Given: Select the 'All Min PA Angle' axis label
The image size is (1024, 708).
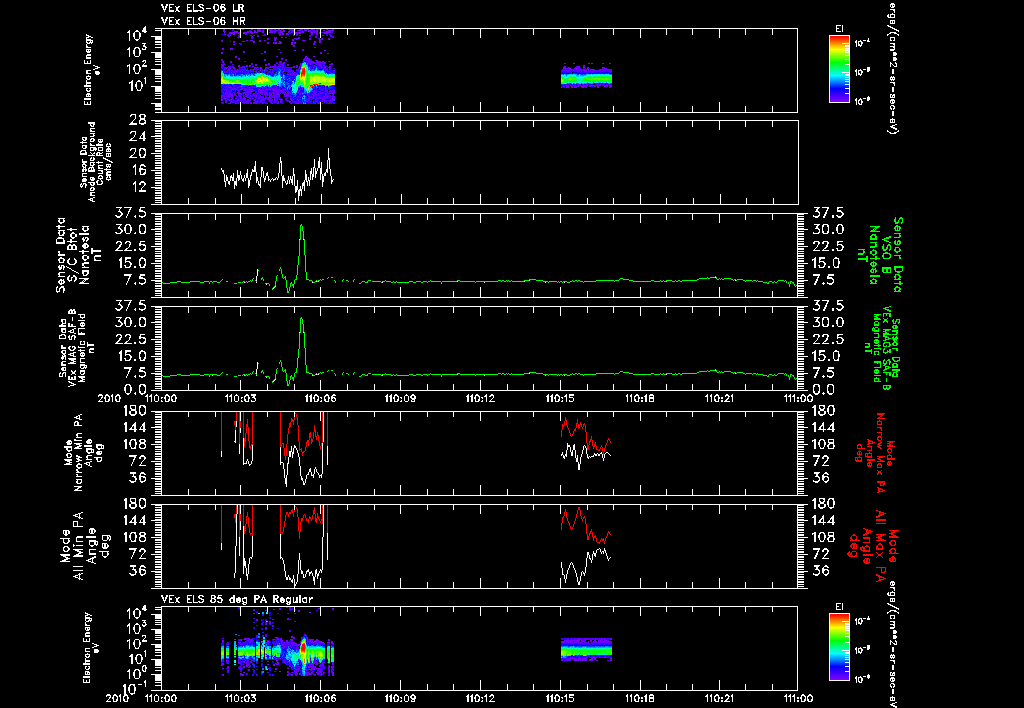Looking at the screenshot, I should tap(84, 545).
